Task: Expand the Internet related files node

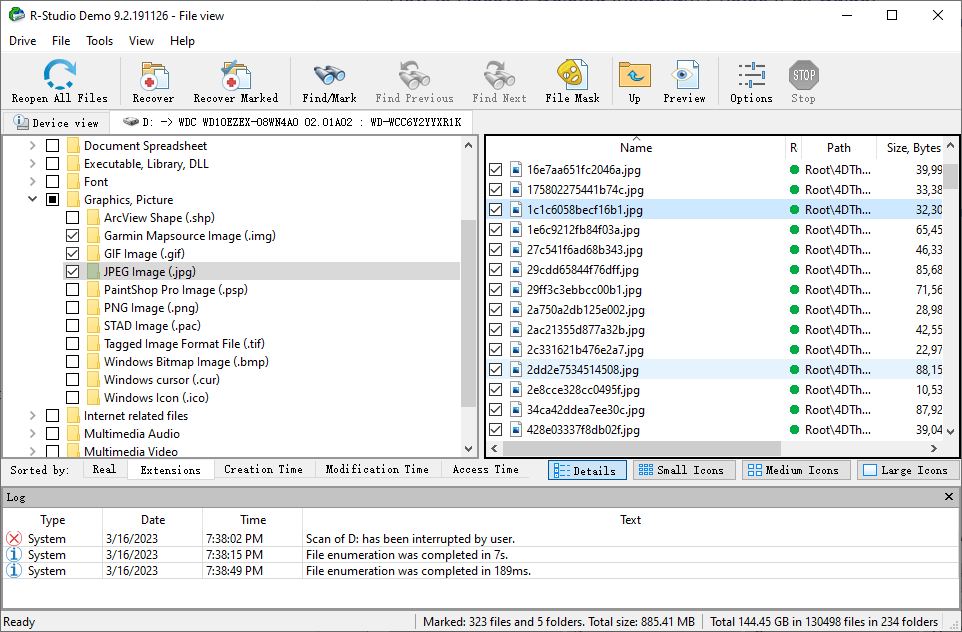Action: 33,415
